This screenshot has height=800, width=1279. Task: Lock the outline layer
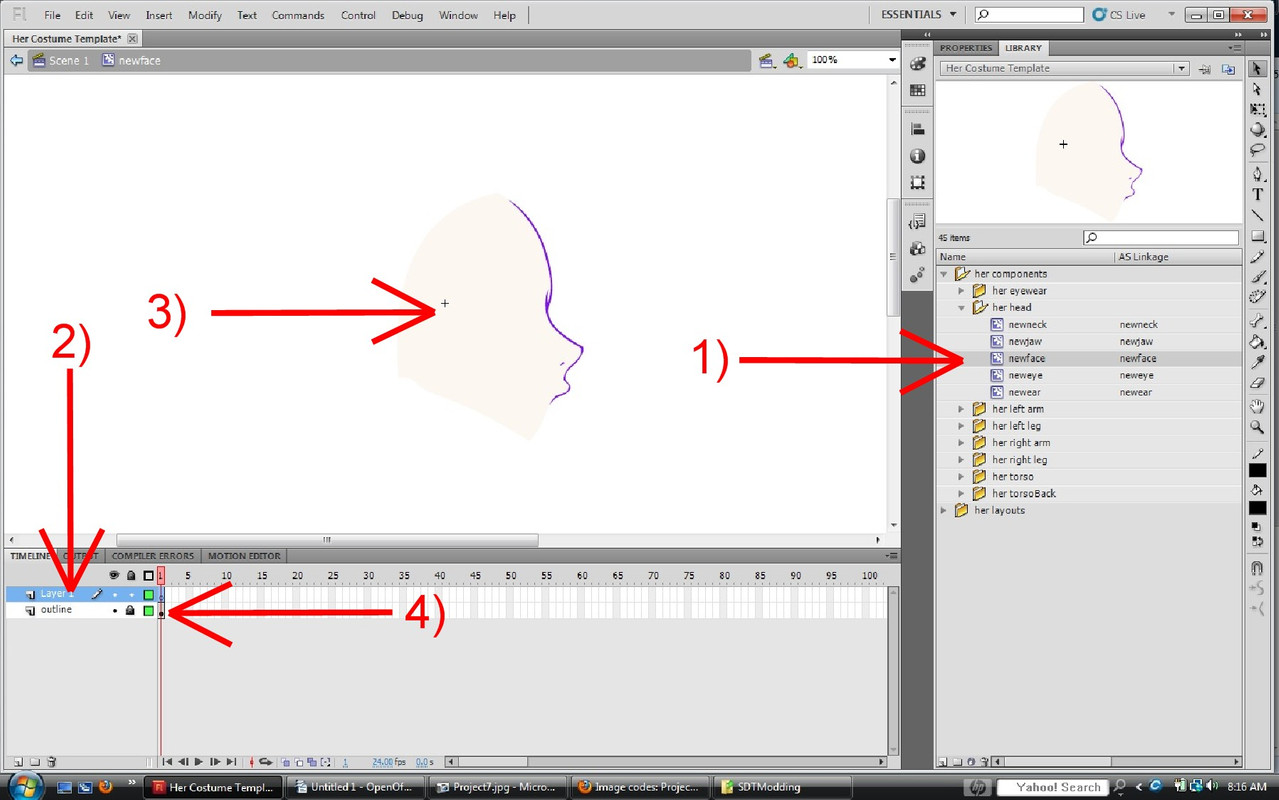(x=130, y=610)
